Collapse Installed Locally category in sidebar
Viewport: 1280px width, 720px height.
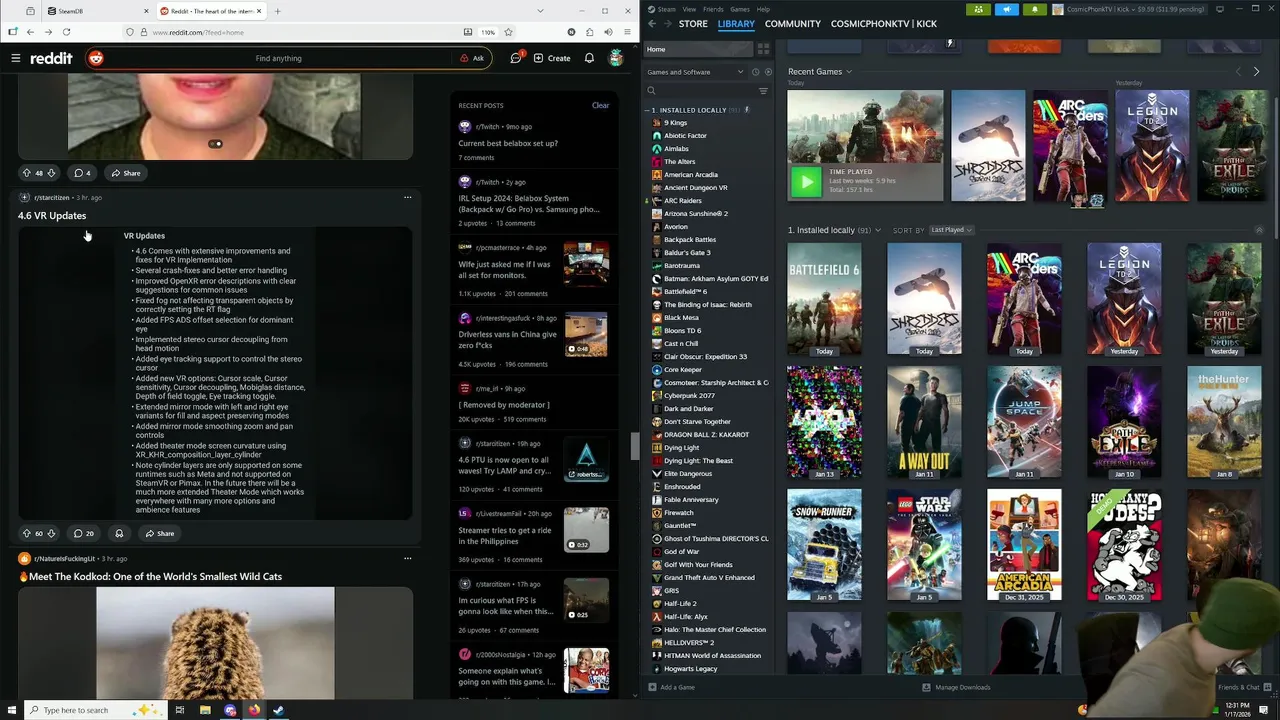point(648,110)
